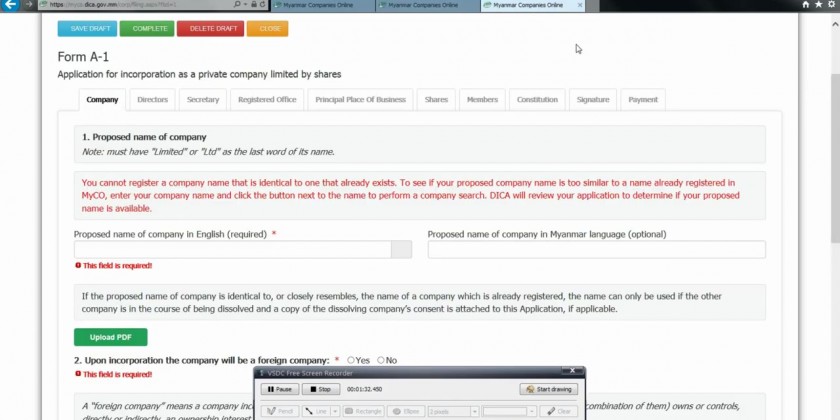The width and height of the screenshot is (840, 420).
Task: Open the Registered Office tab
Action: (266, 100)
